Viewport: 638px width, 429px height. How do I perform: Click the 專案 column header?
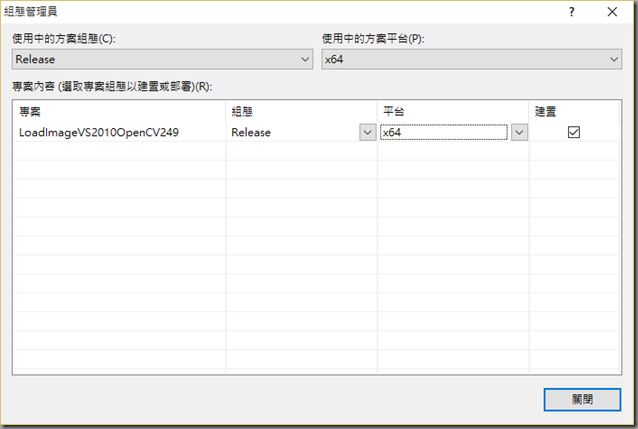(x=120, y=112)
